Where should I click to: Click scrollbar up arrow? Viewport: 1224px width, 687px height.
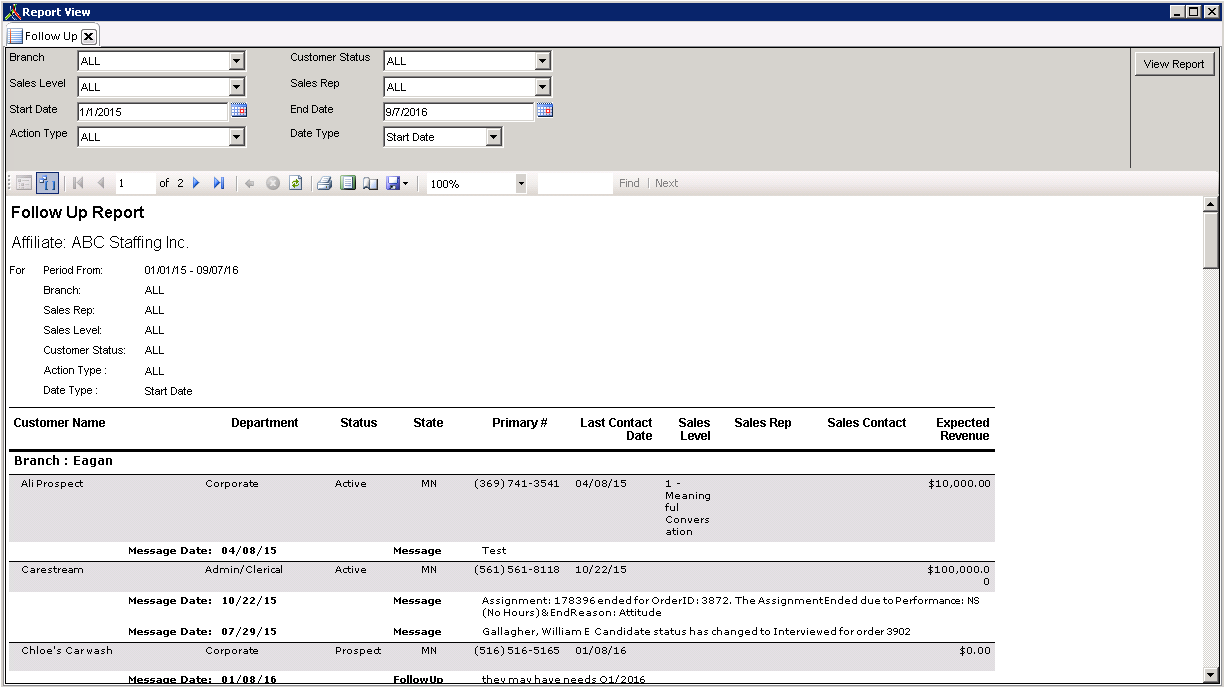coord(1211,204)
